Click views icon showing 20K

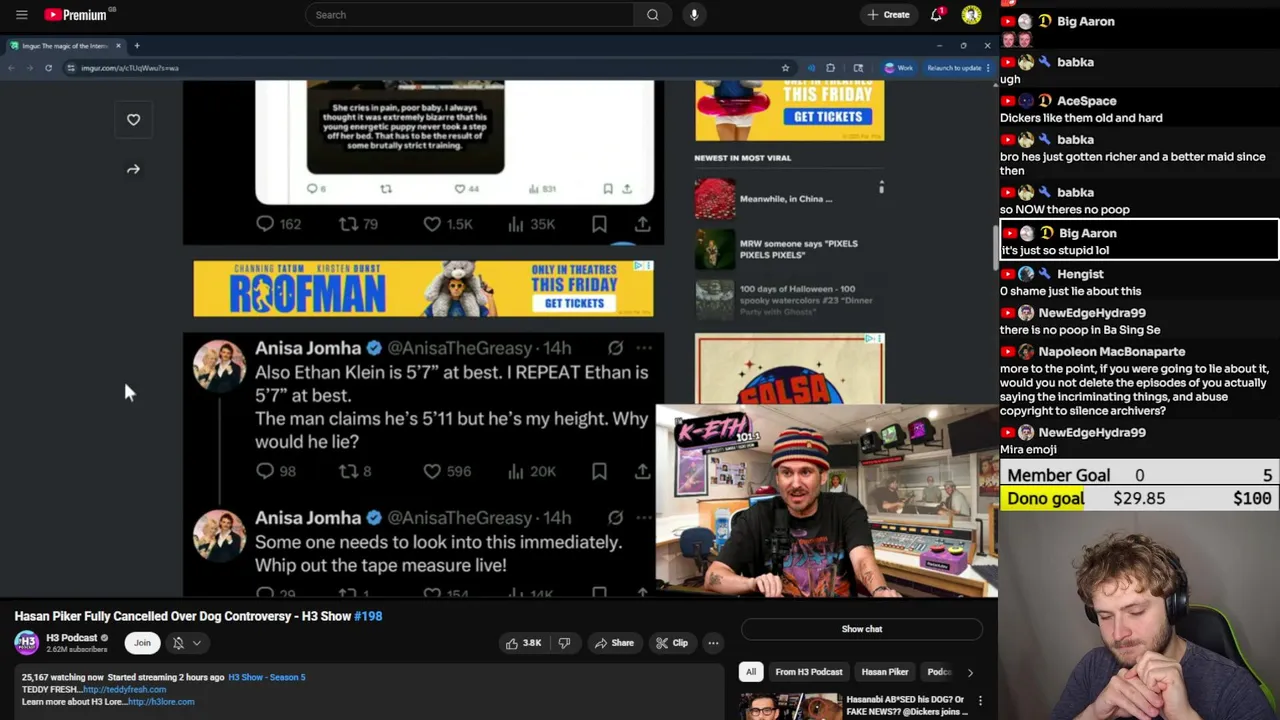516,471
